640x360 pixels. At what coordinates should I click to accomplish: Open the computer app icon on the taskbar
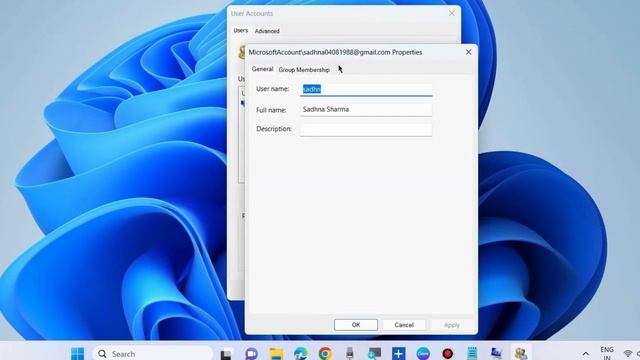tap(496, 353)
